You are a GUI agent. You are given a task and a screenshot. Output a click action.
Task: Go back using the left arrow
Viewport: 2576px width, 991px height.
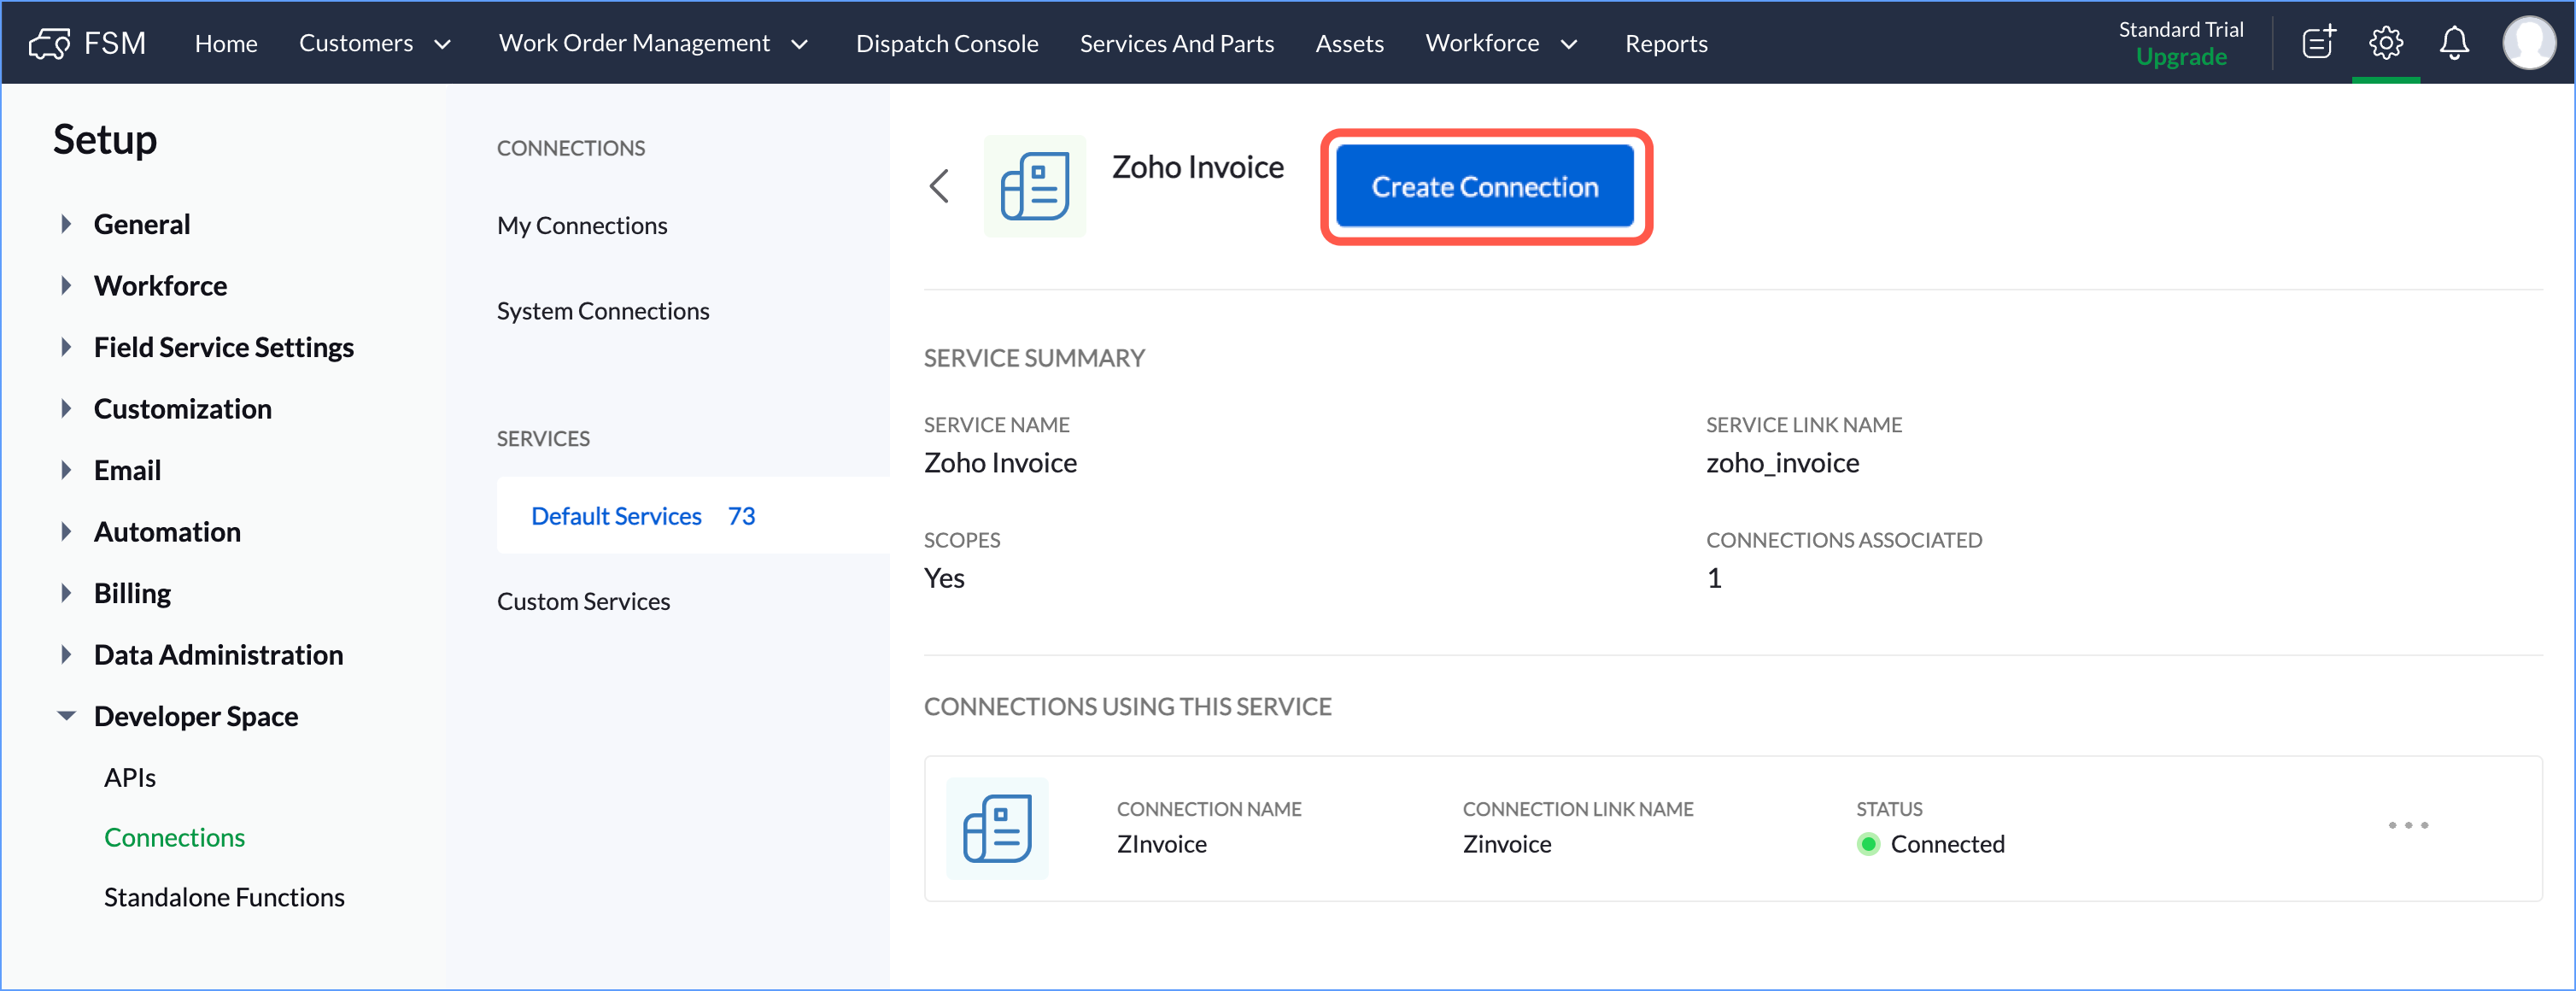(939, 186)
